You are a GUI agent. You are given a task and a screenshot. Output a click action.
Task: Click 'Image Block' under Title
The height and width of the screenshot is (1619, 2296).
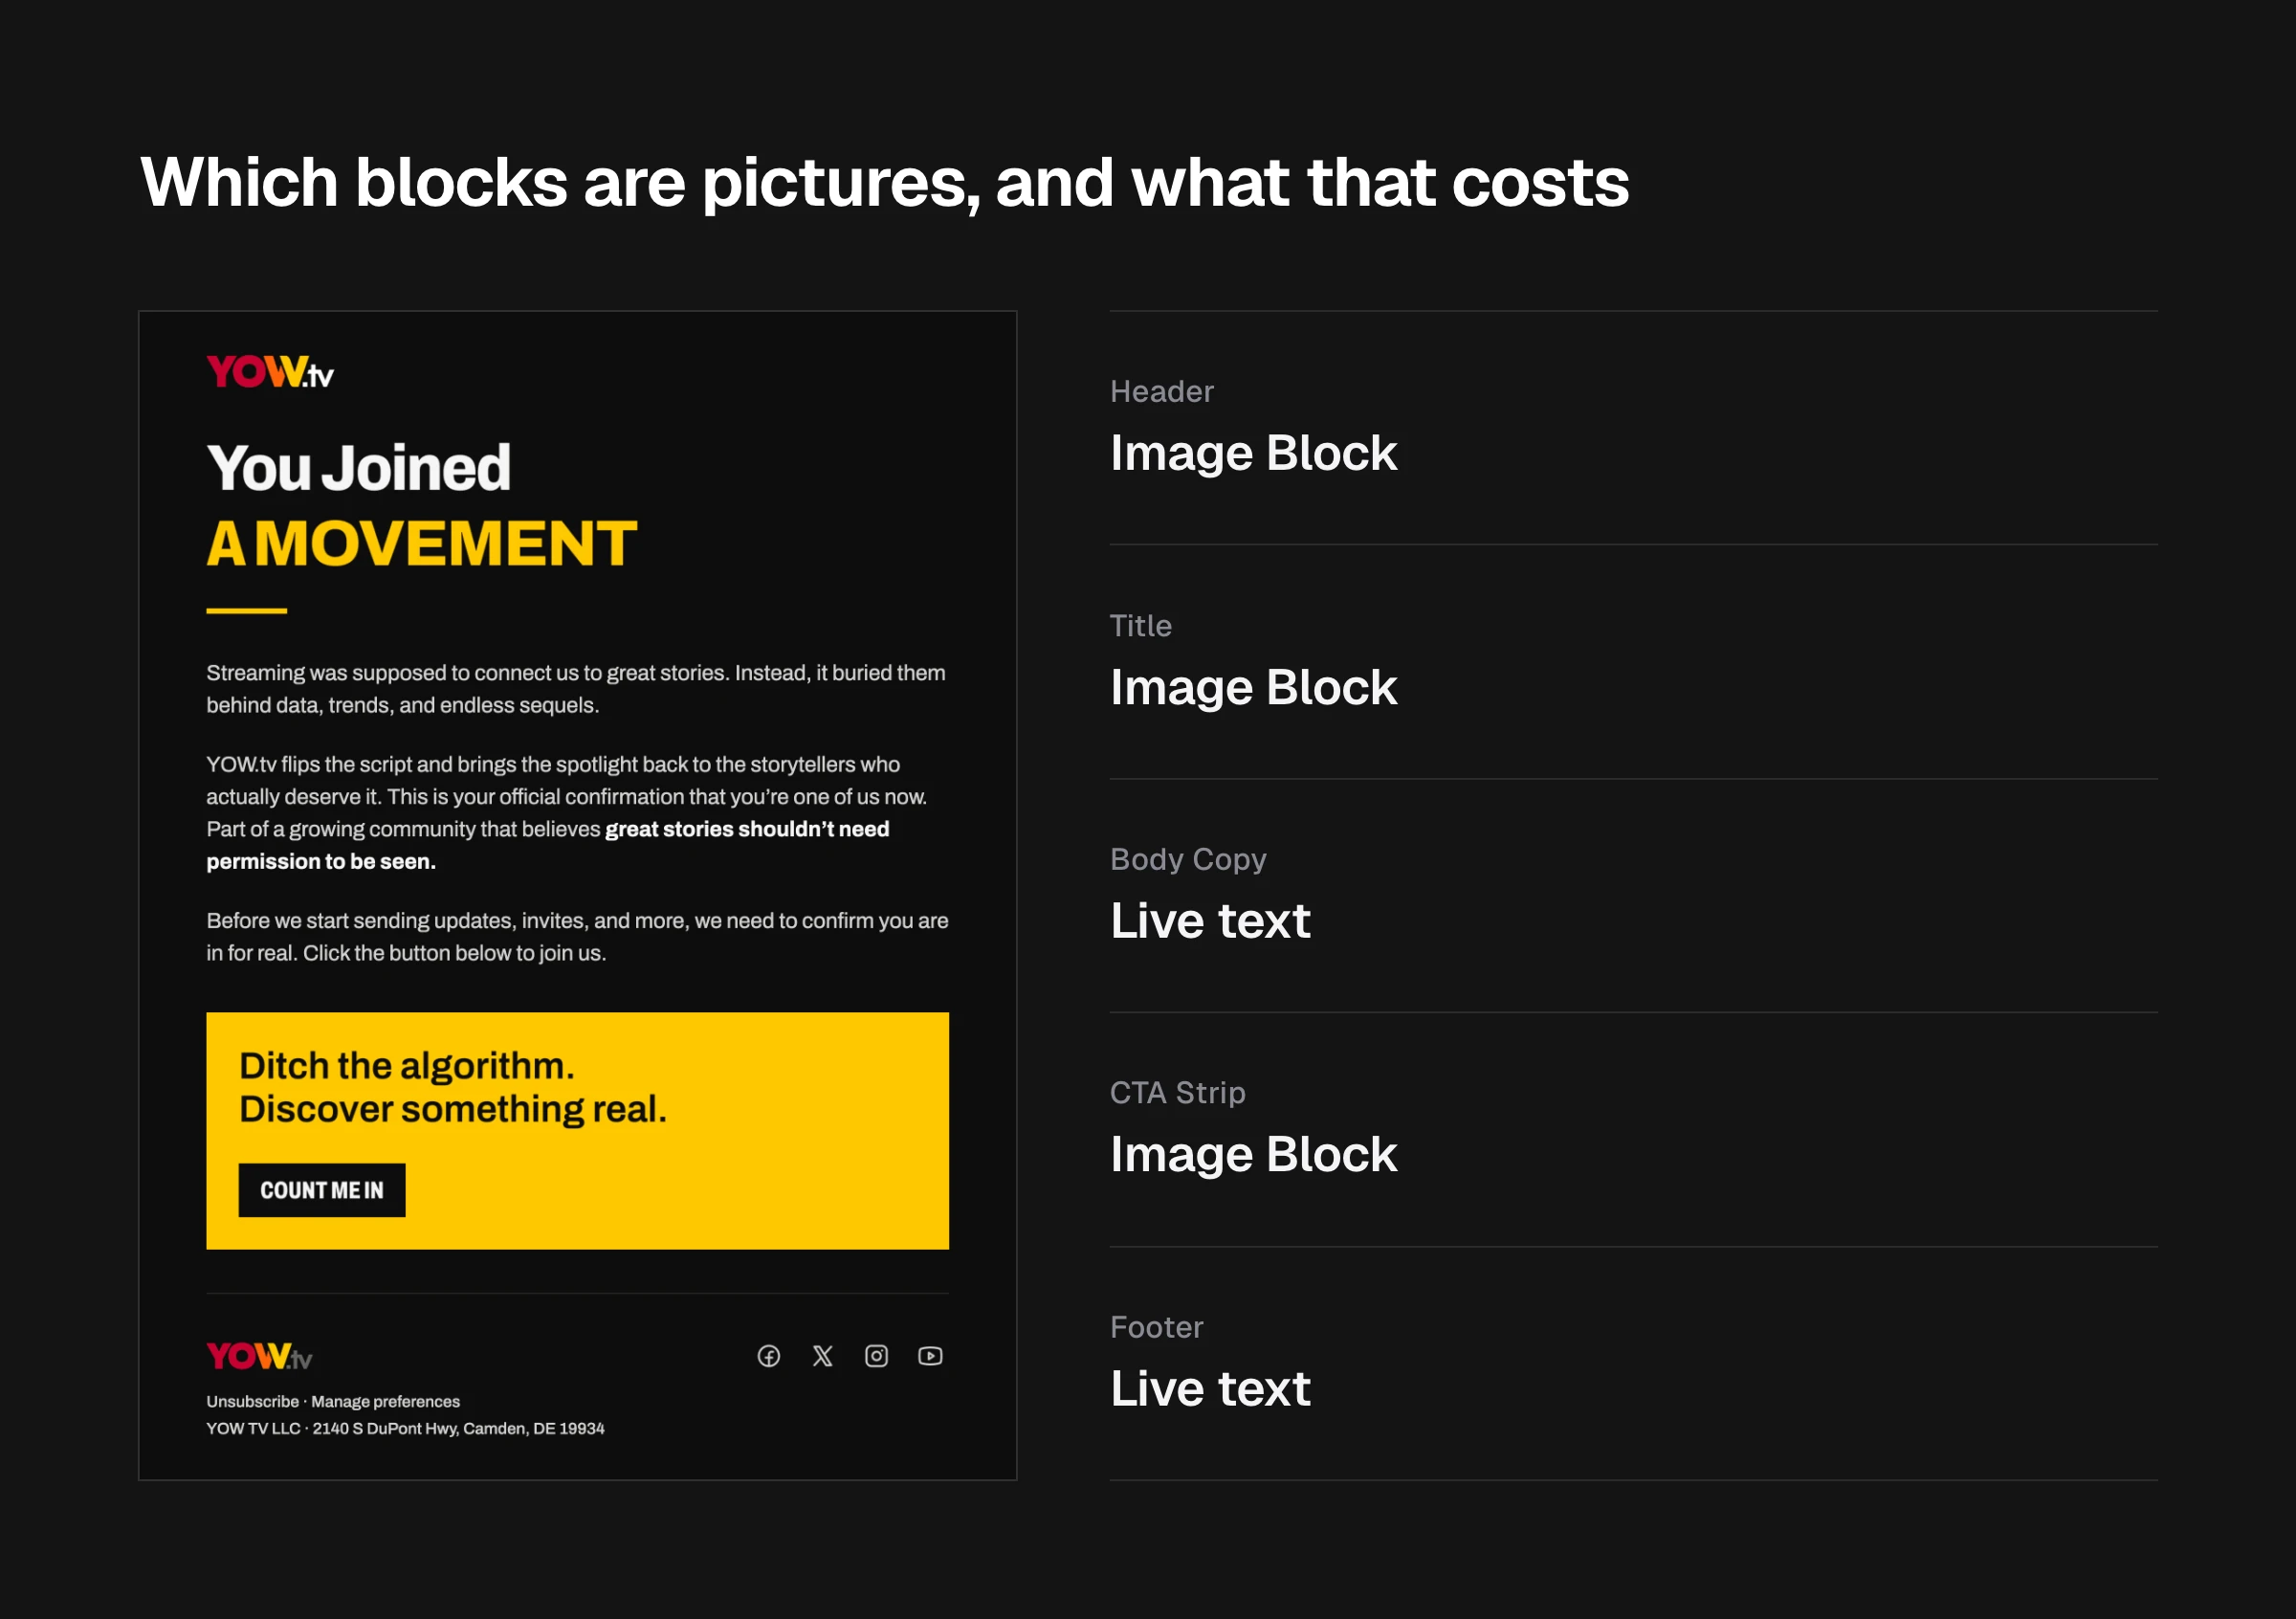pyautogui.click(x=1253, y=687)
